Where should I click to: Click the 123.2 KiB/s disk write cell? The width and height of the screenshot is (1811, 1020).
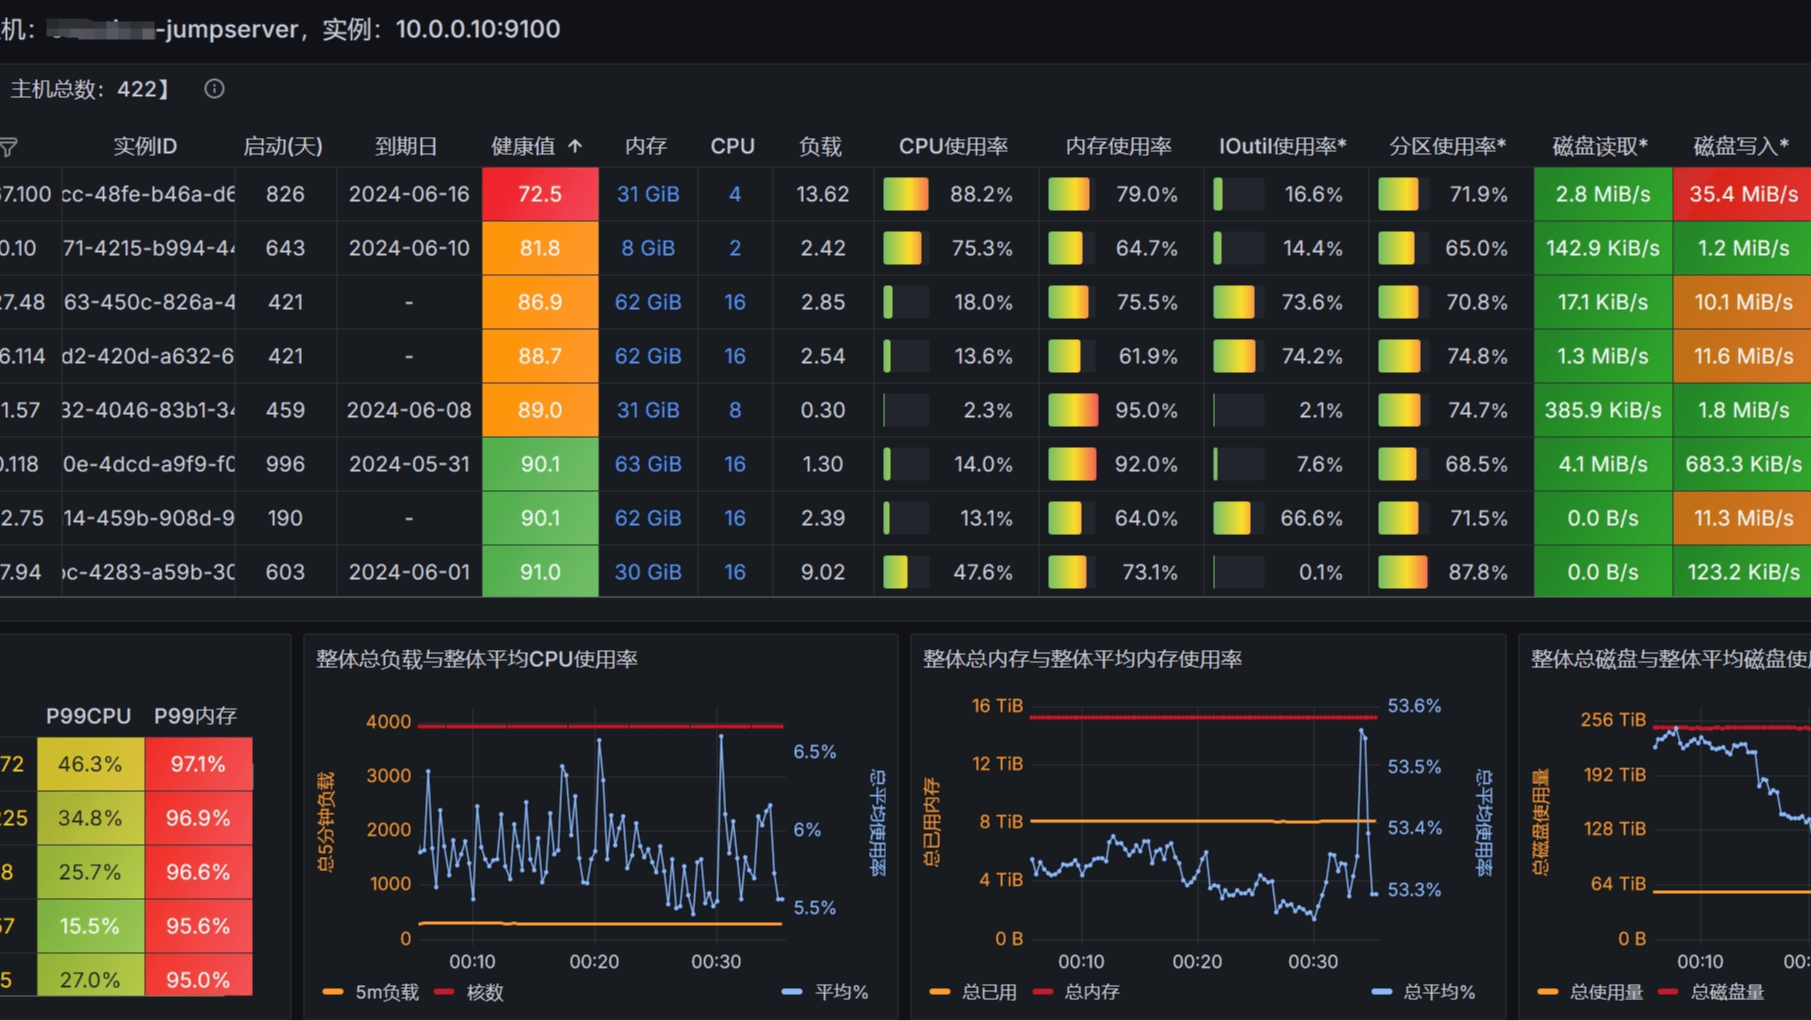coord(1742,572)
